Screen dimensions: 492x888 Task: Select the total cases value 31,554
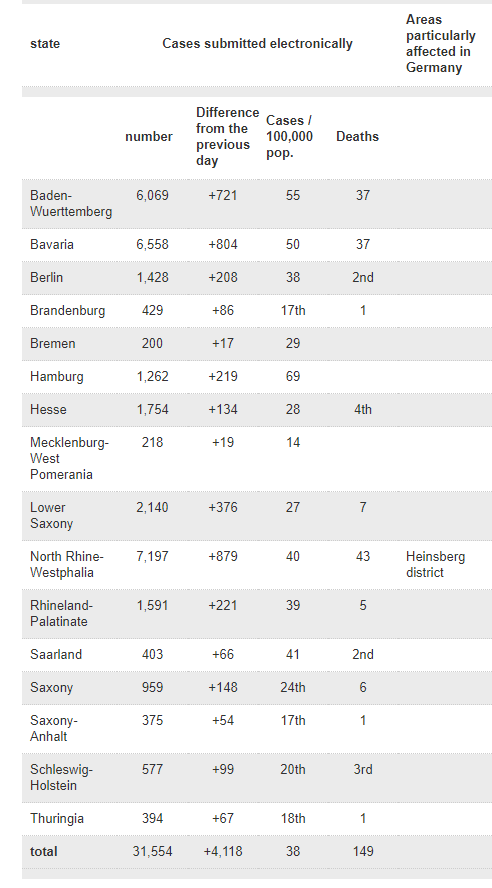tap(152, 852)
